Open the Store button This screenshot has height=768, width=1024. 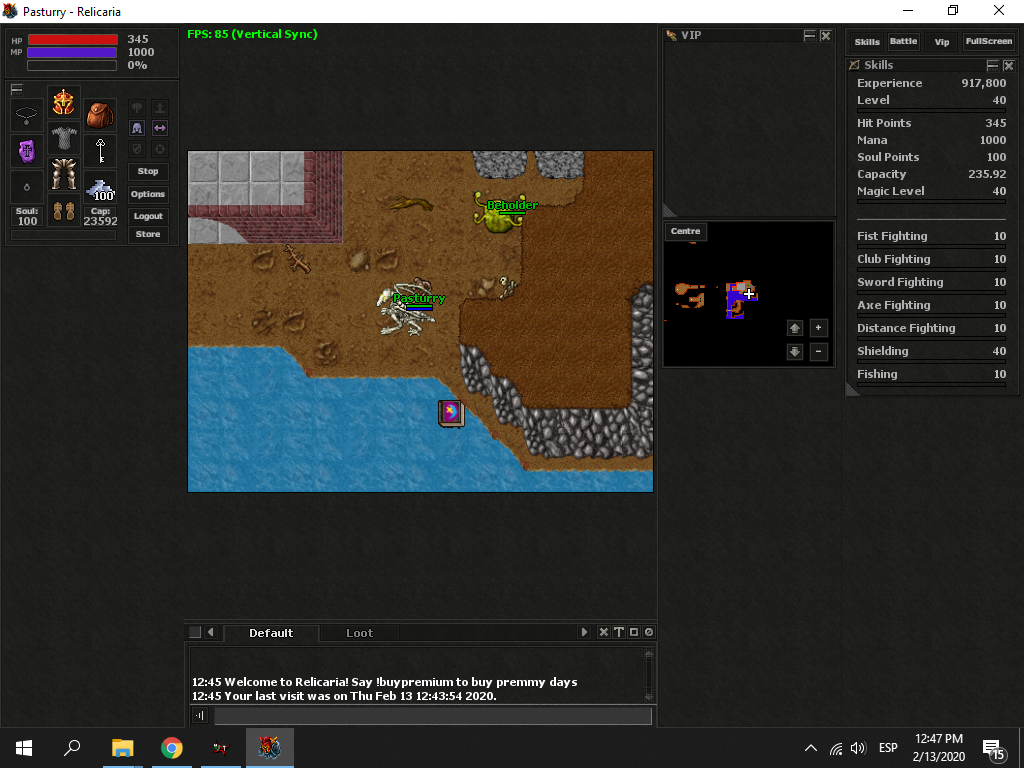click(x=148, y=234)
